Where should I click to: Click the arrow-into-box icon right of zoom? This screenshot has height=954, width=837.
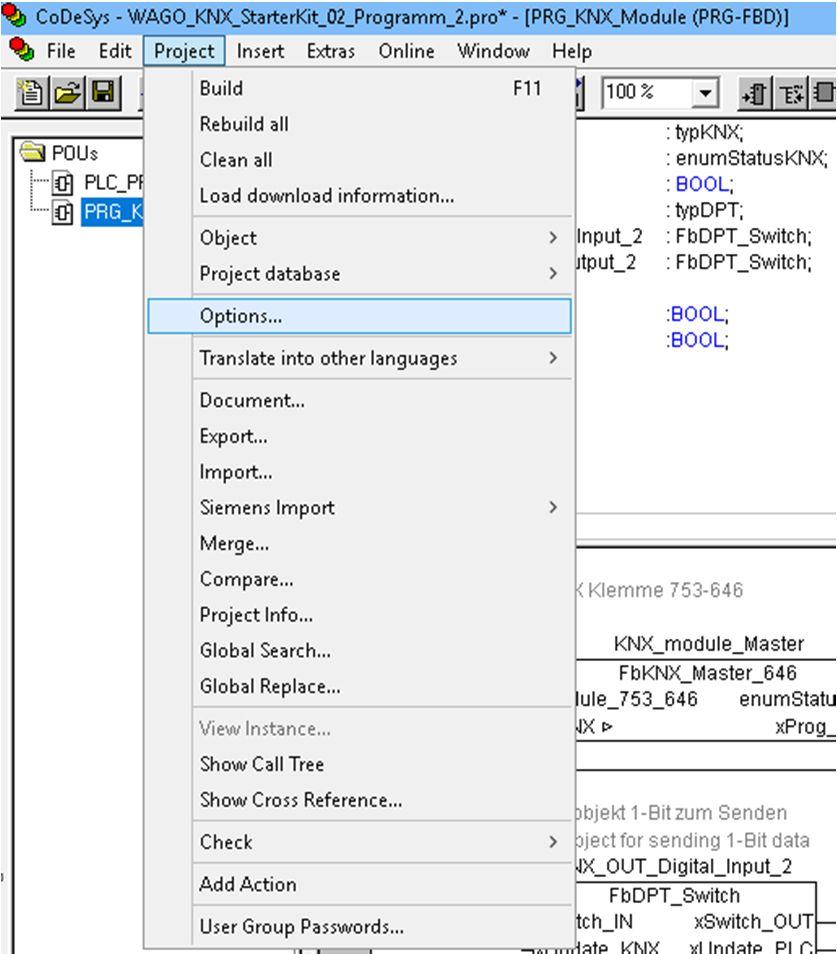[755, 94]
